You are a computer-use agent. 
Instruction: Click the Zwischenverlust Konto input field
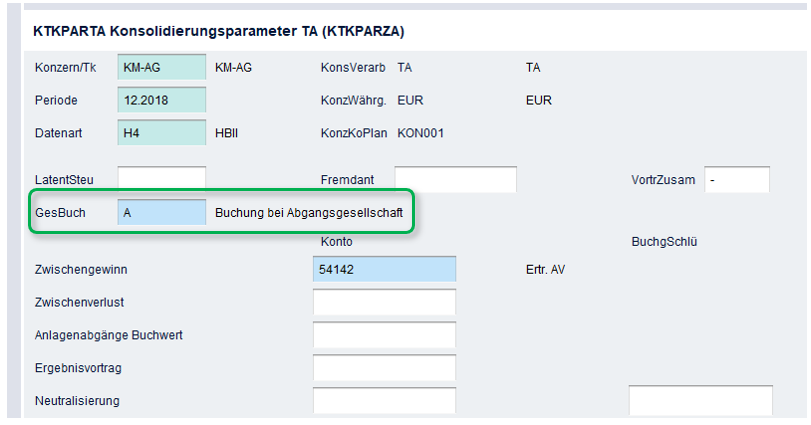(384, 302)
